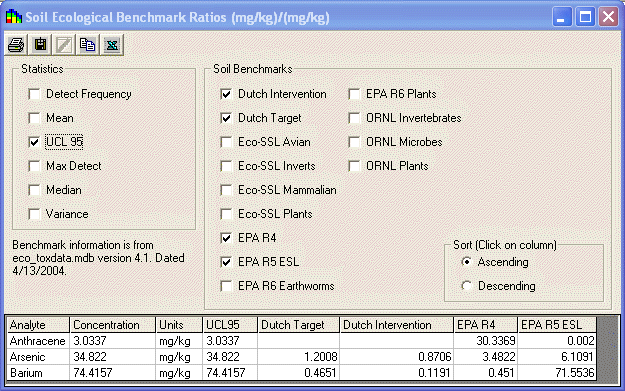
Task: Select the Arsenic analyte cell
Action: (x=38, y=357)
